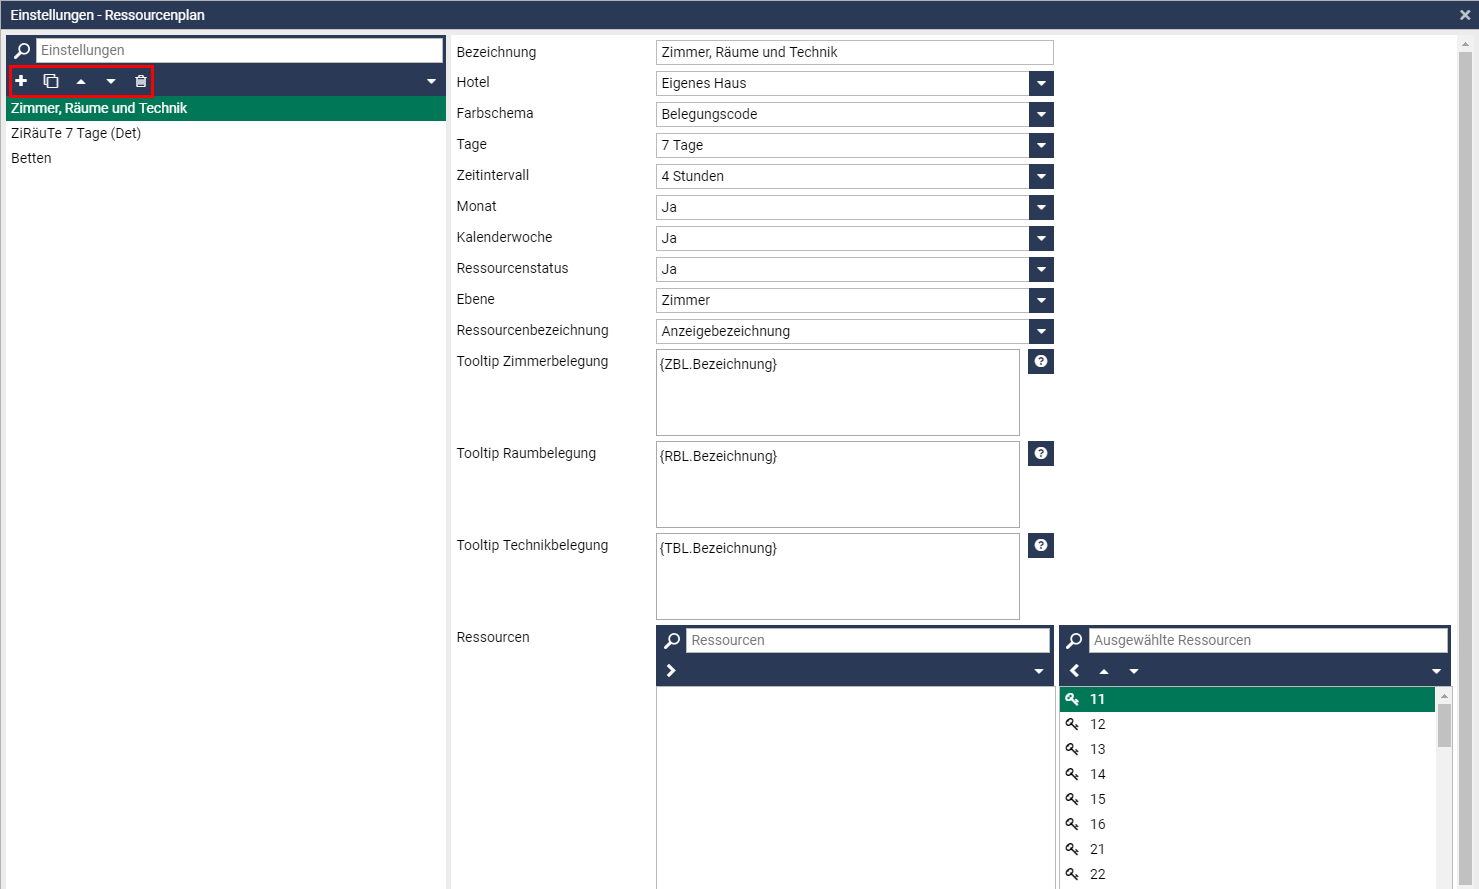Expand the Zeitintervall dropdown
1479x889 pixels.
1041,176
